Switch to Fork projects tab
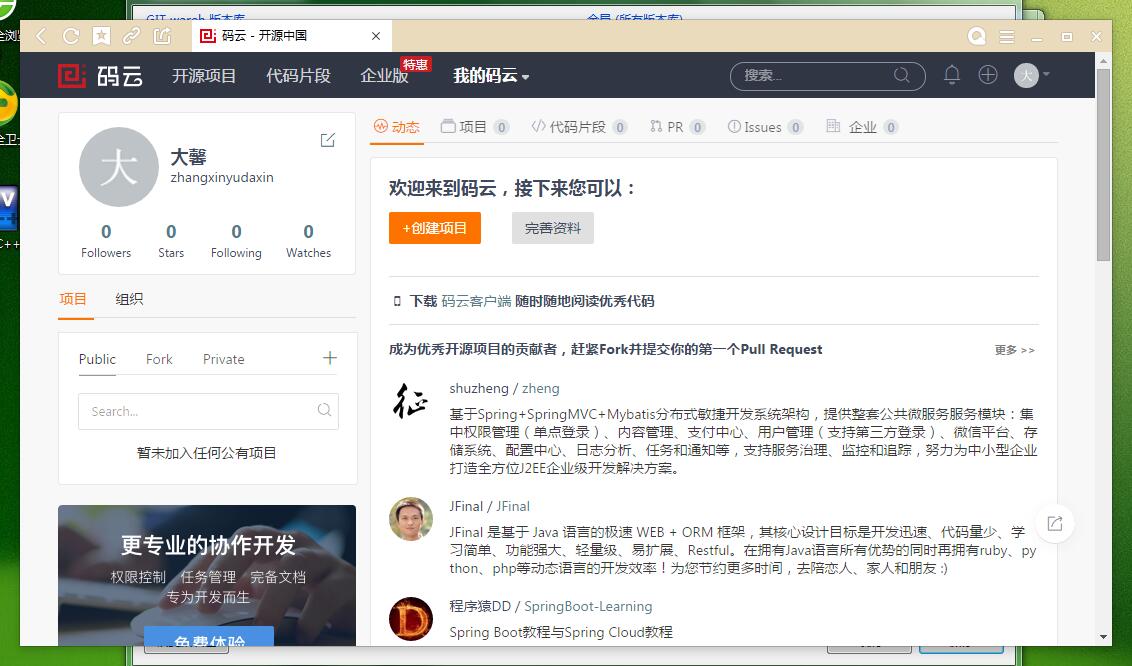The height and width of the screenshot is (666, 1132). click(159, 359)
